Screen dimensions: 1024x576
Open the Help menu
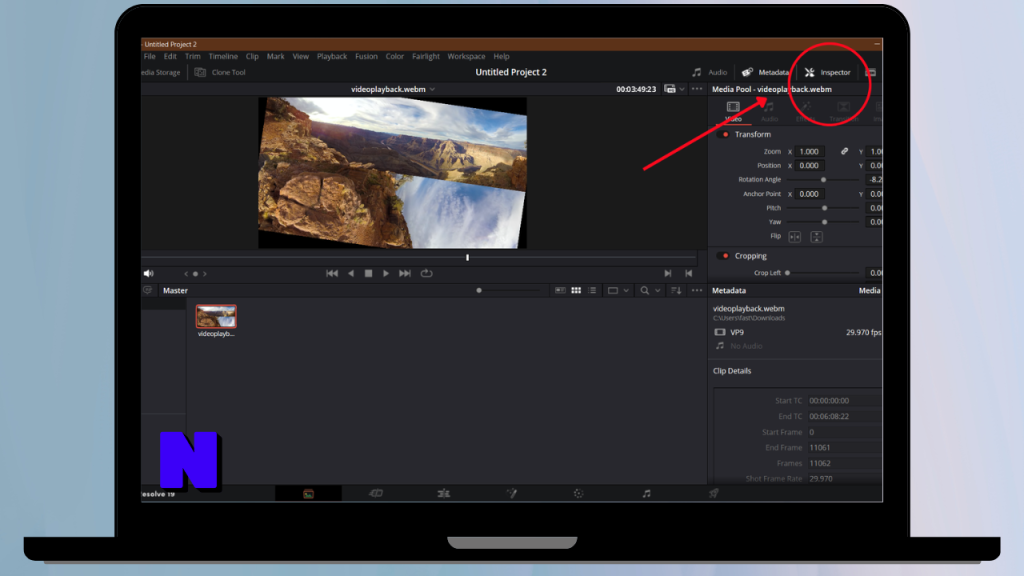tap(502, 57)
